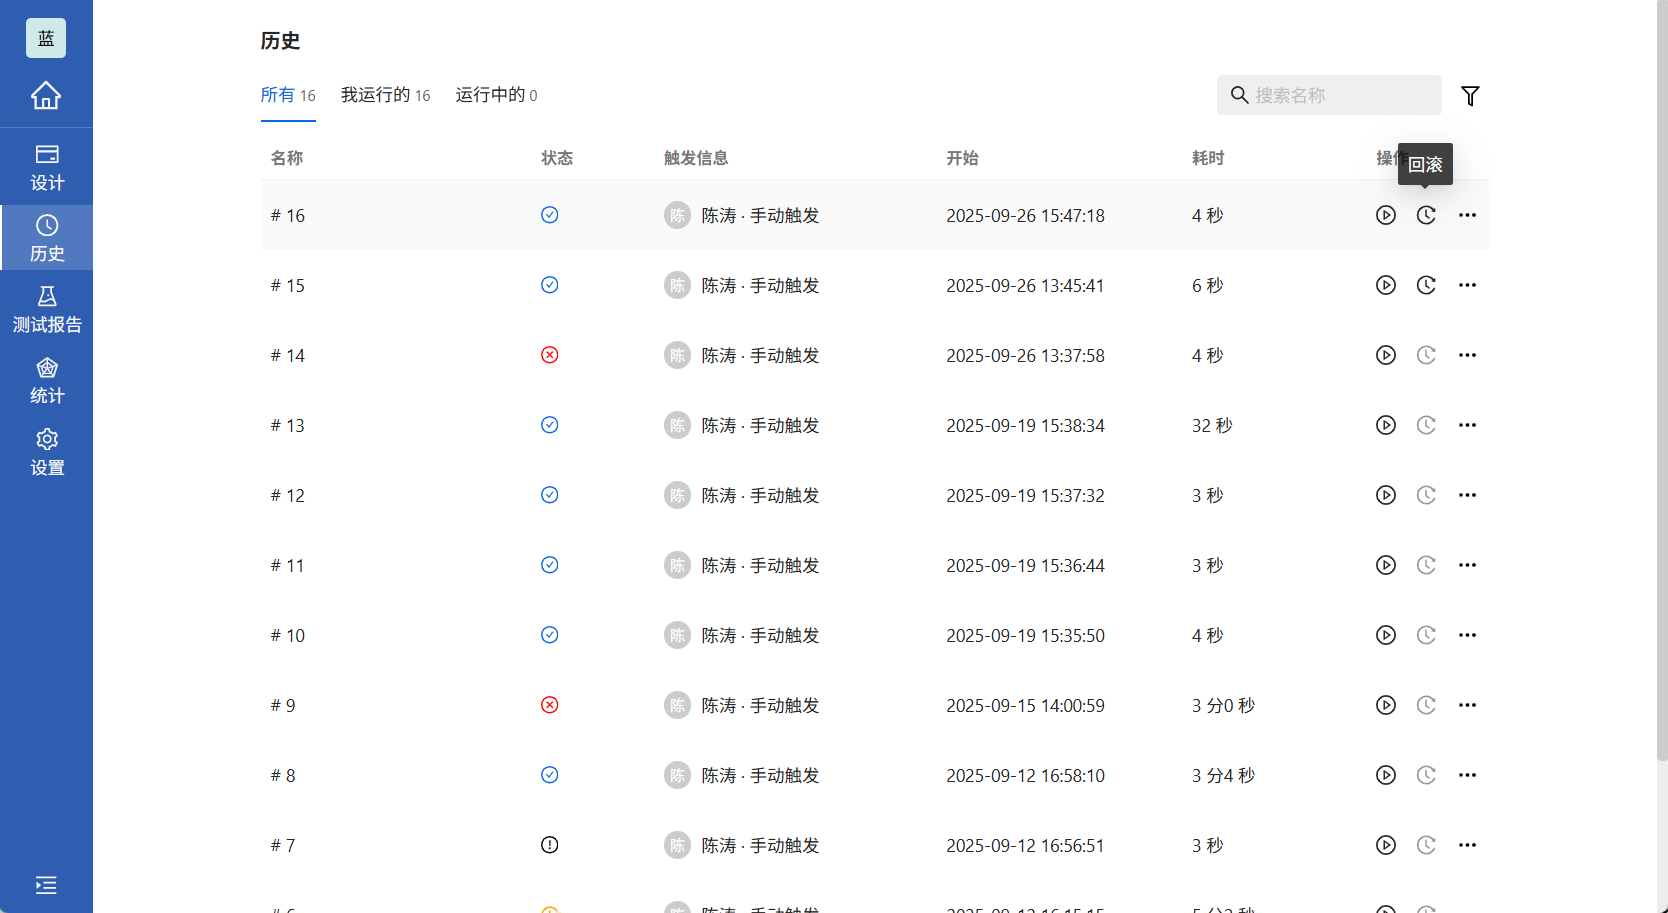The width and height of the screenshot is (1668, 913).
Task: Open 设置 settings section
Action: click(47, 452)
